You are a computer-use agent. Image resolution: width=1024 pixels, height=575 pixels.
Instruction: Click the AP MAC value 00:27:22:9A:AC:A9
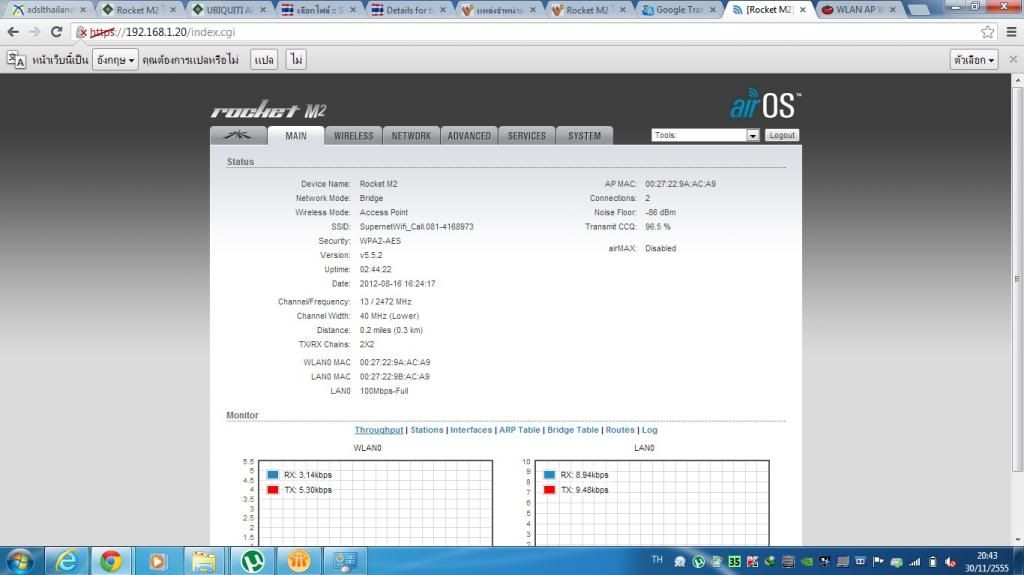(680, 184)
